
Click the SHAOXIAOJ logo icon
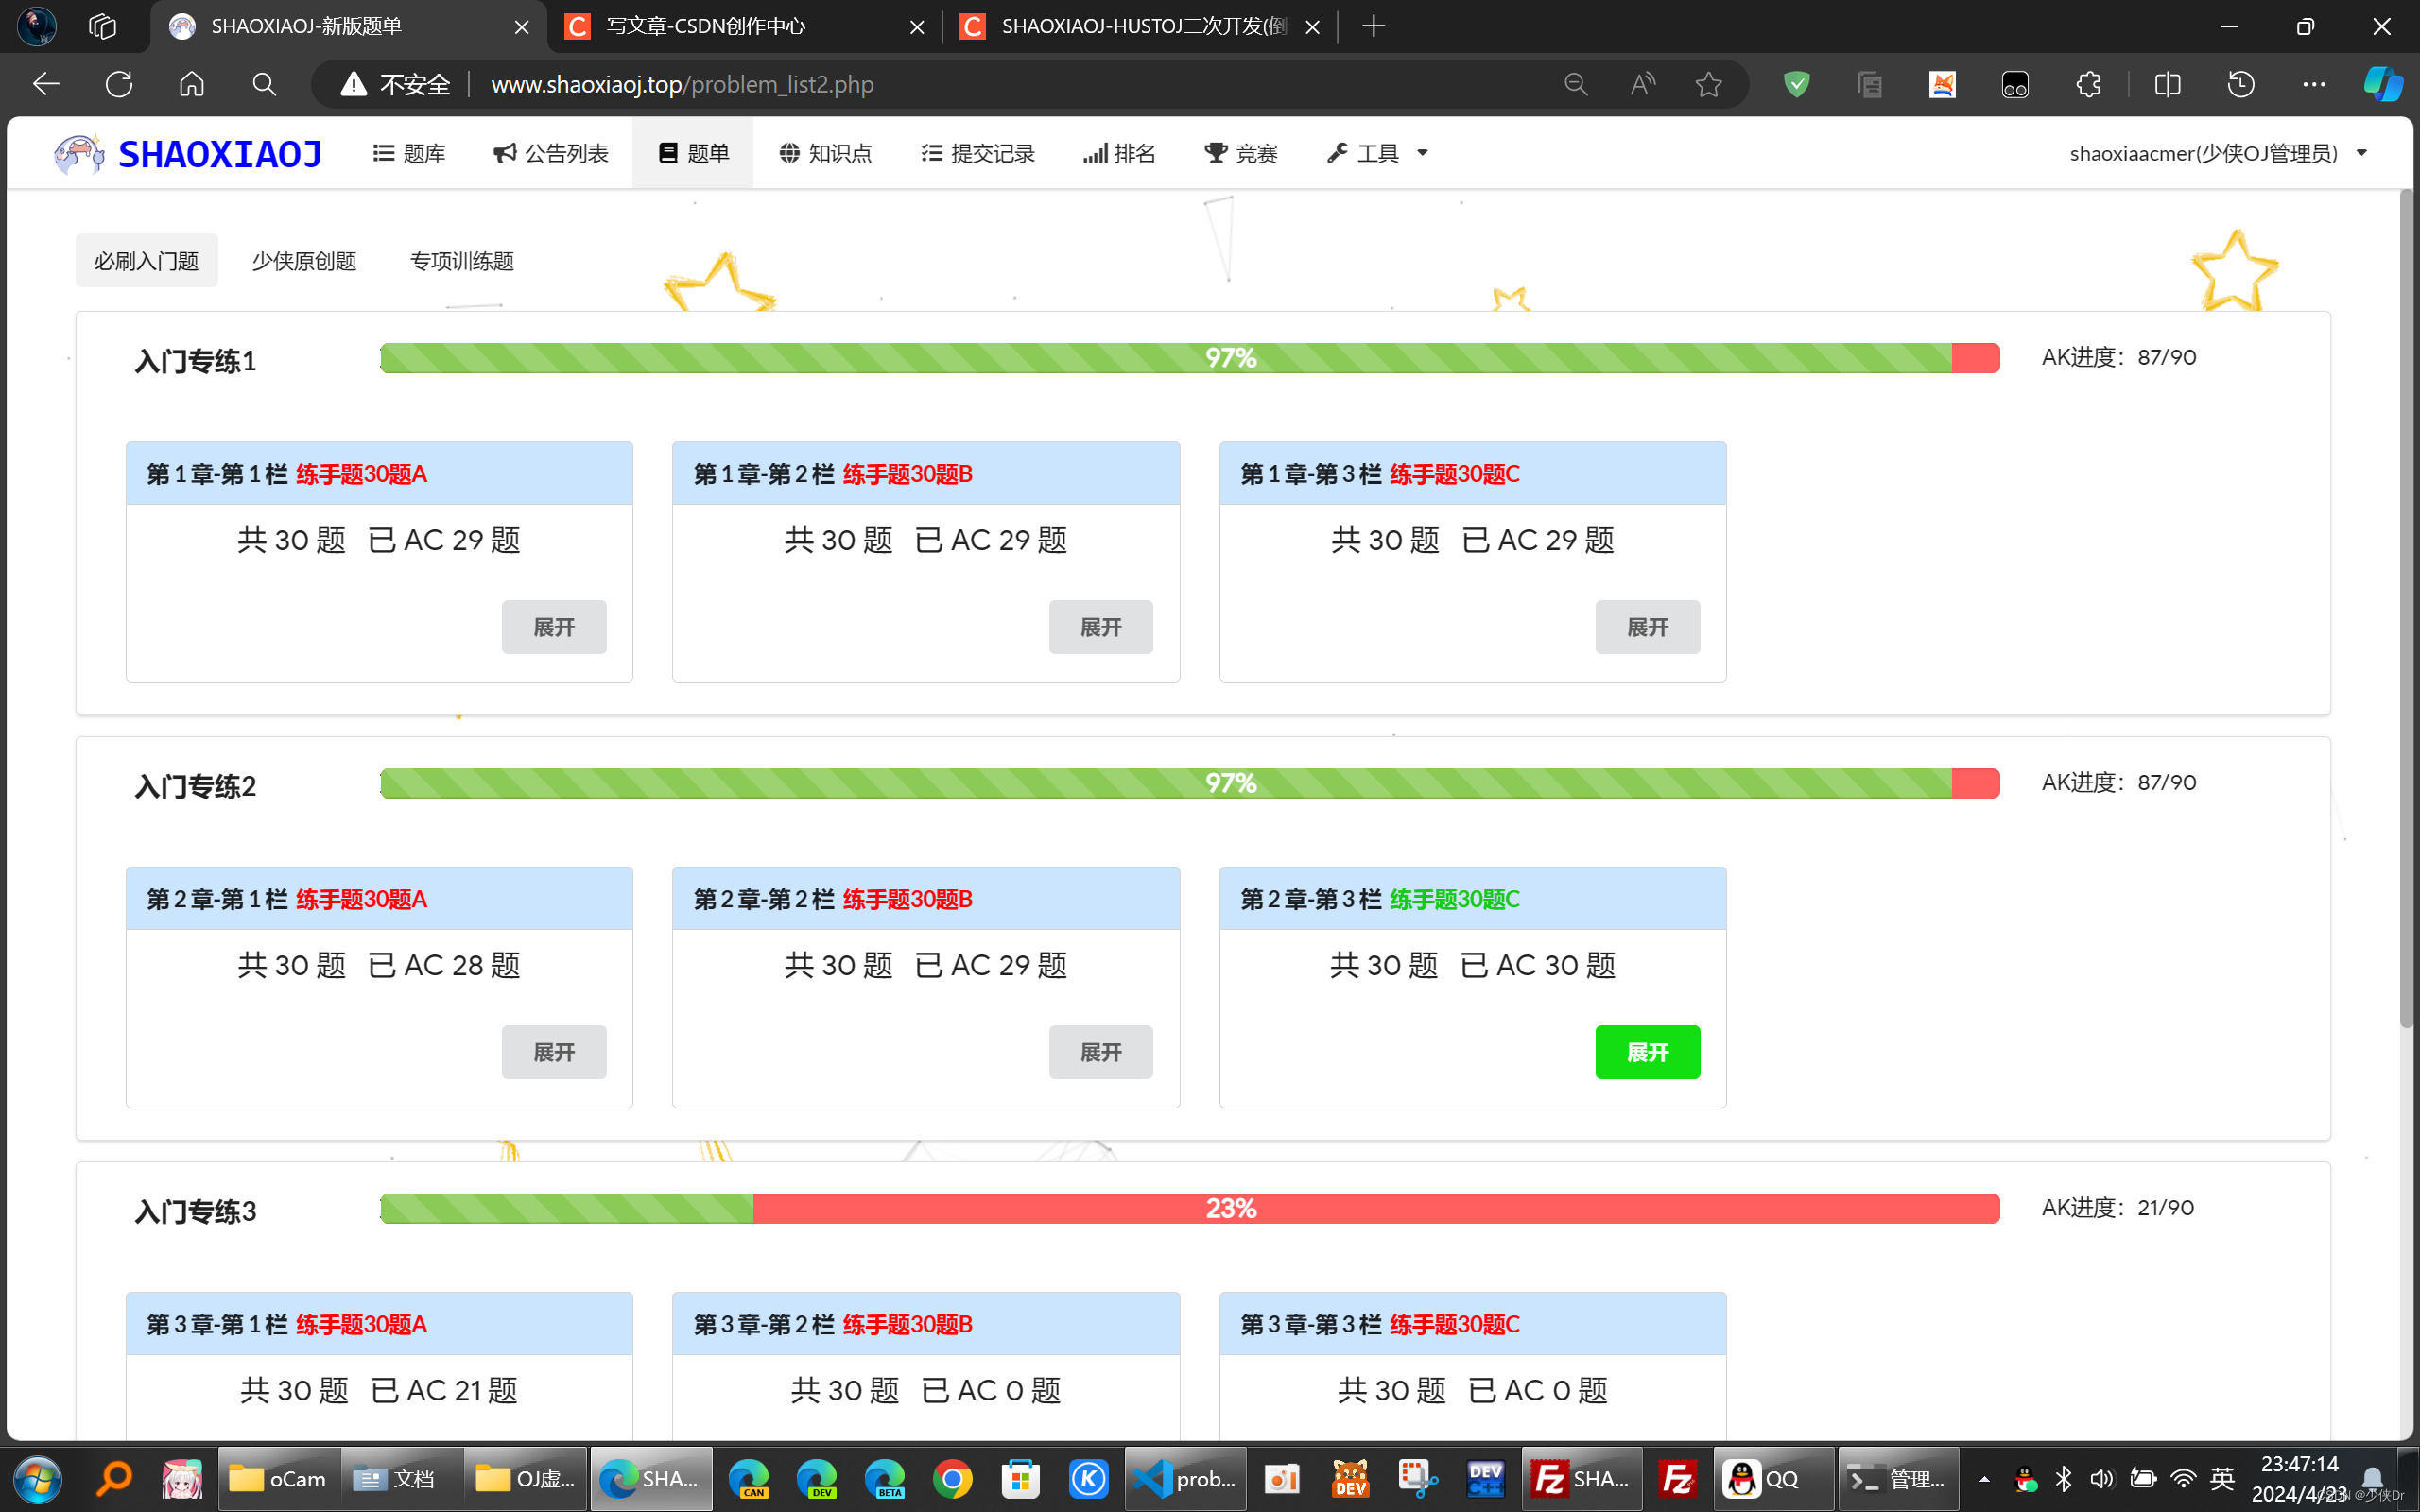coord(78,154)
